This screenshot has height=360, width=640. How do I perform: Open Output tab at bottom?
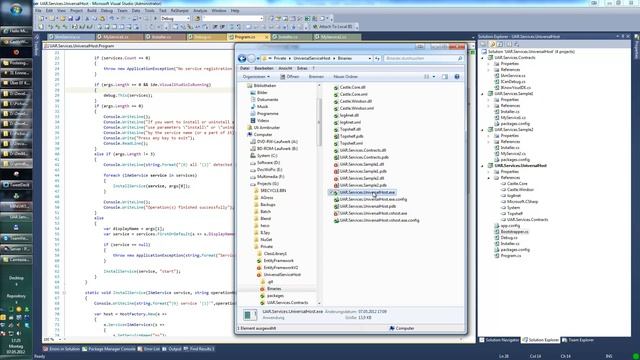coord(172,349)
